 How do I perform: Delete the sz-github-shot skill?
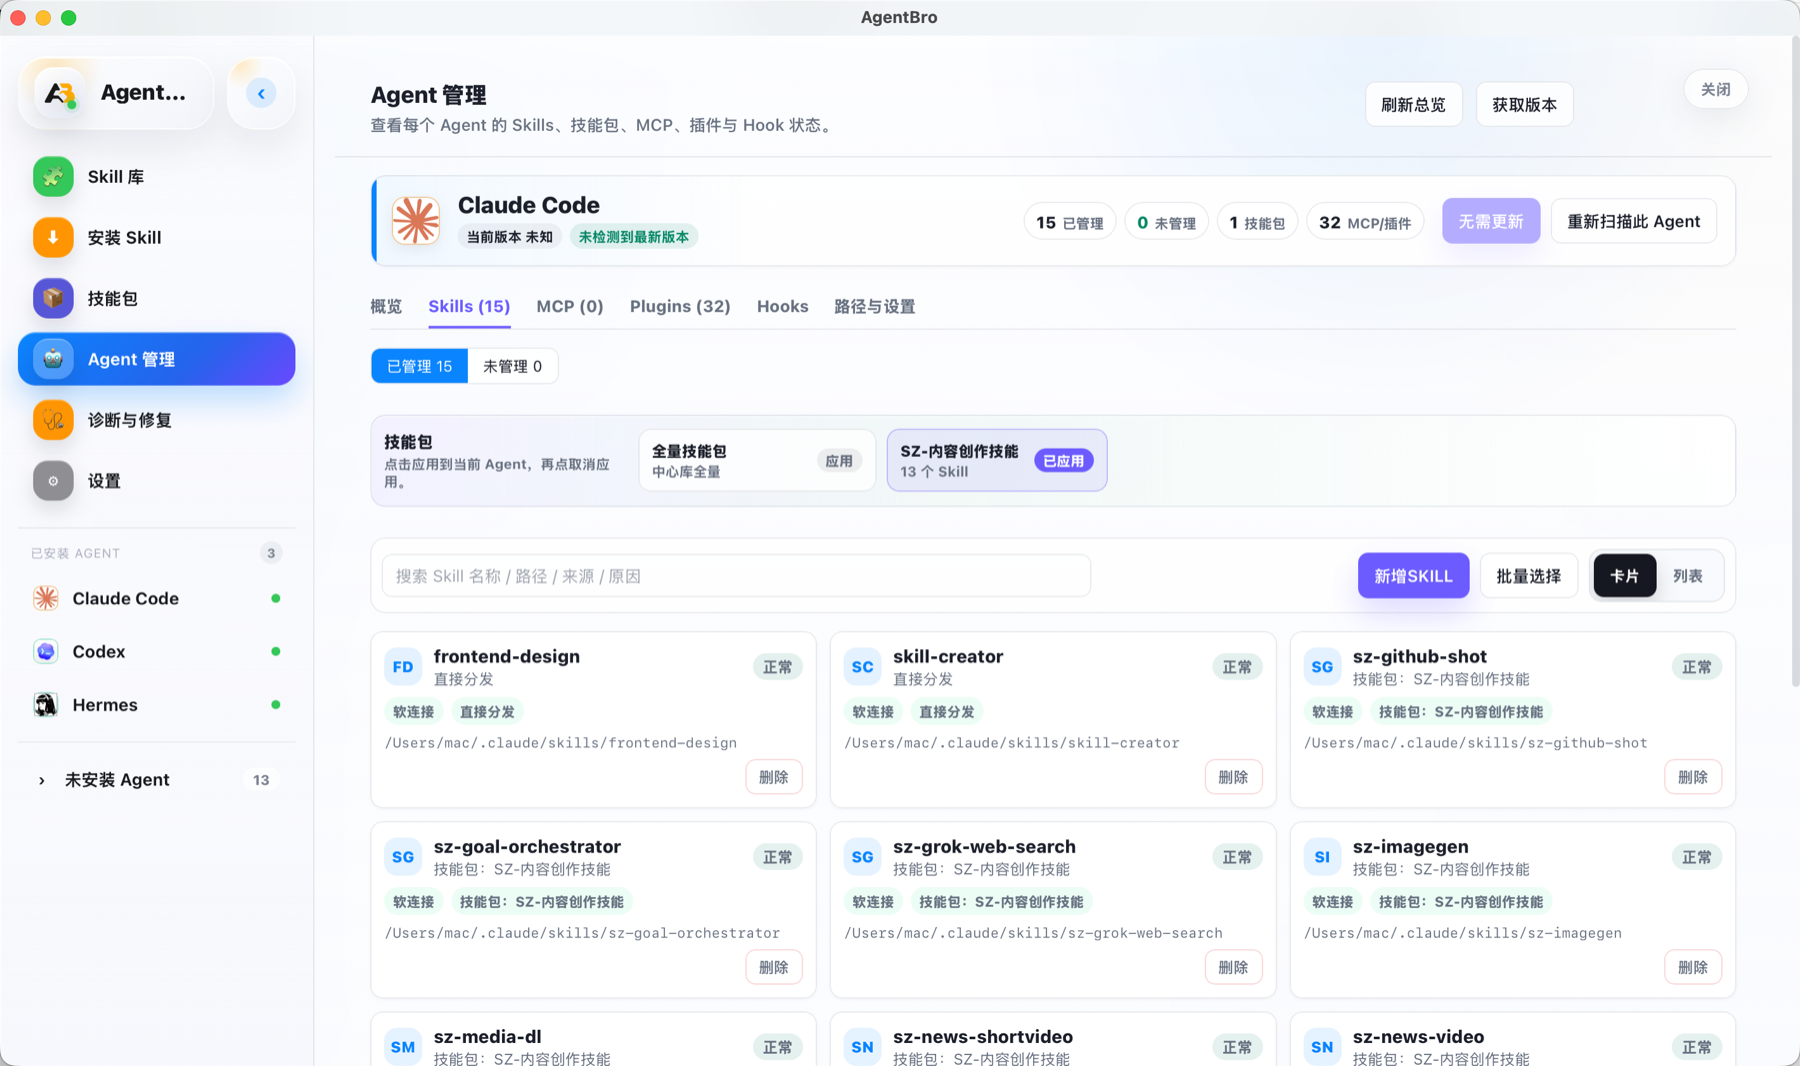(1692, 777)
